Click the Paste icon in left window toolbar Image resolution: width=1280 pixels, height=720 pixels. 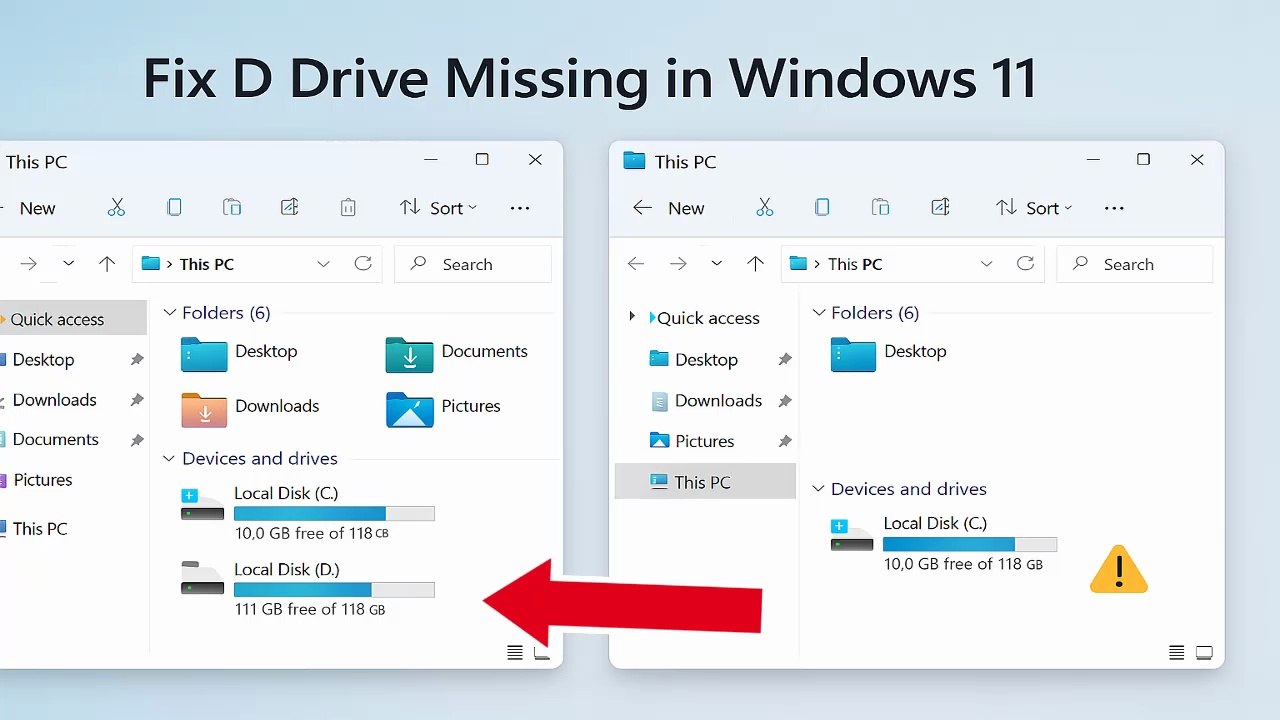(x=231, y=208)
